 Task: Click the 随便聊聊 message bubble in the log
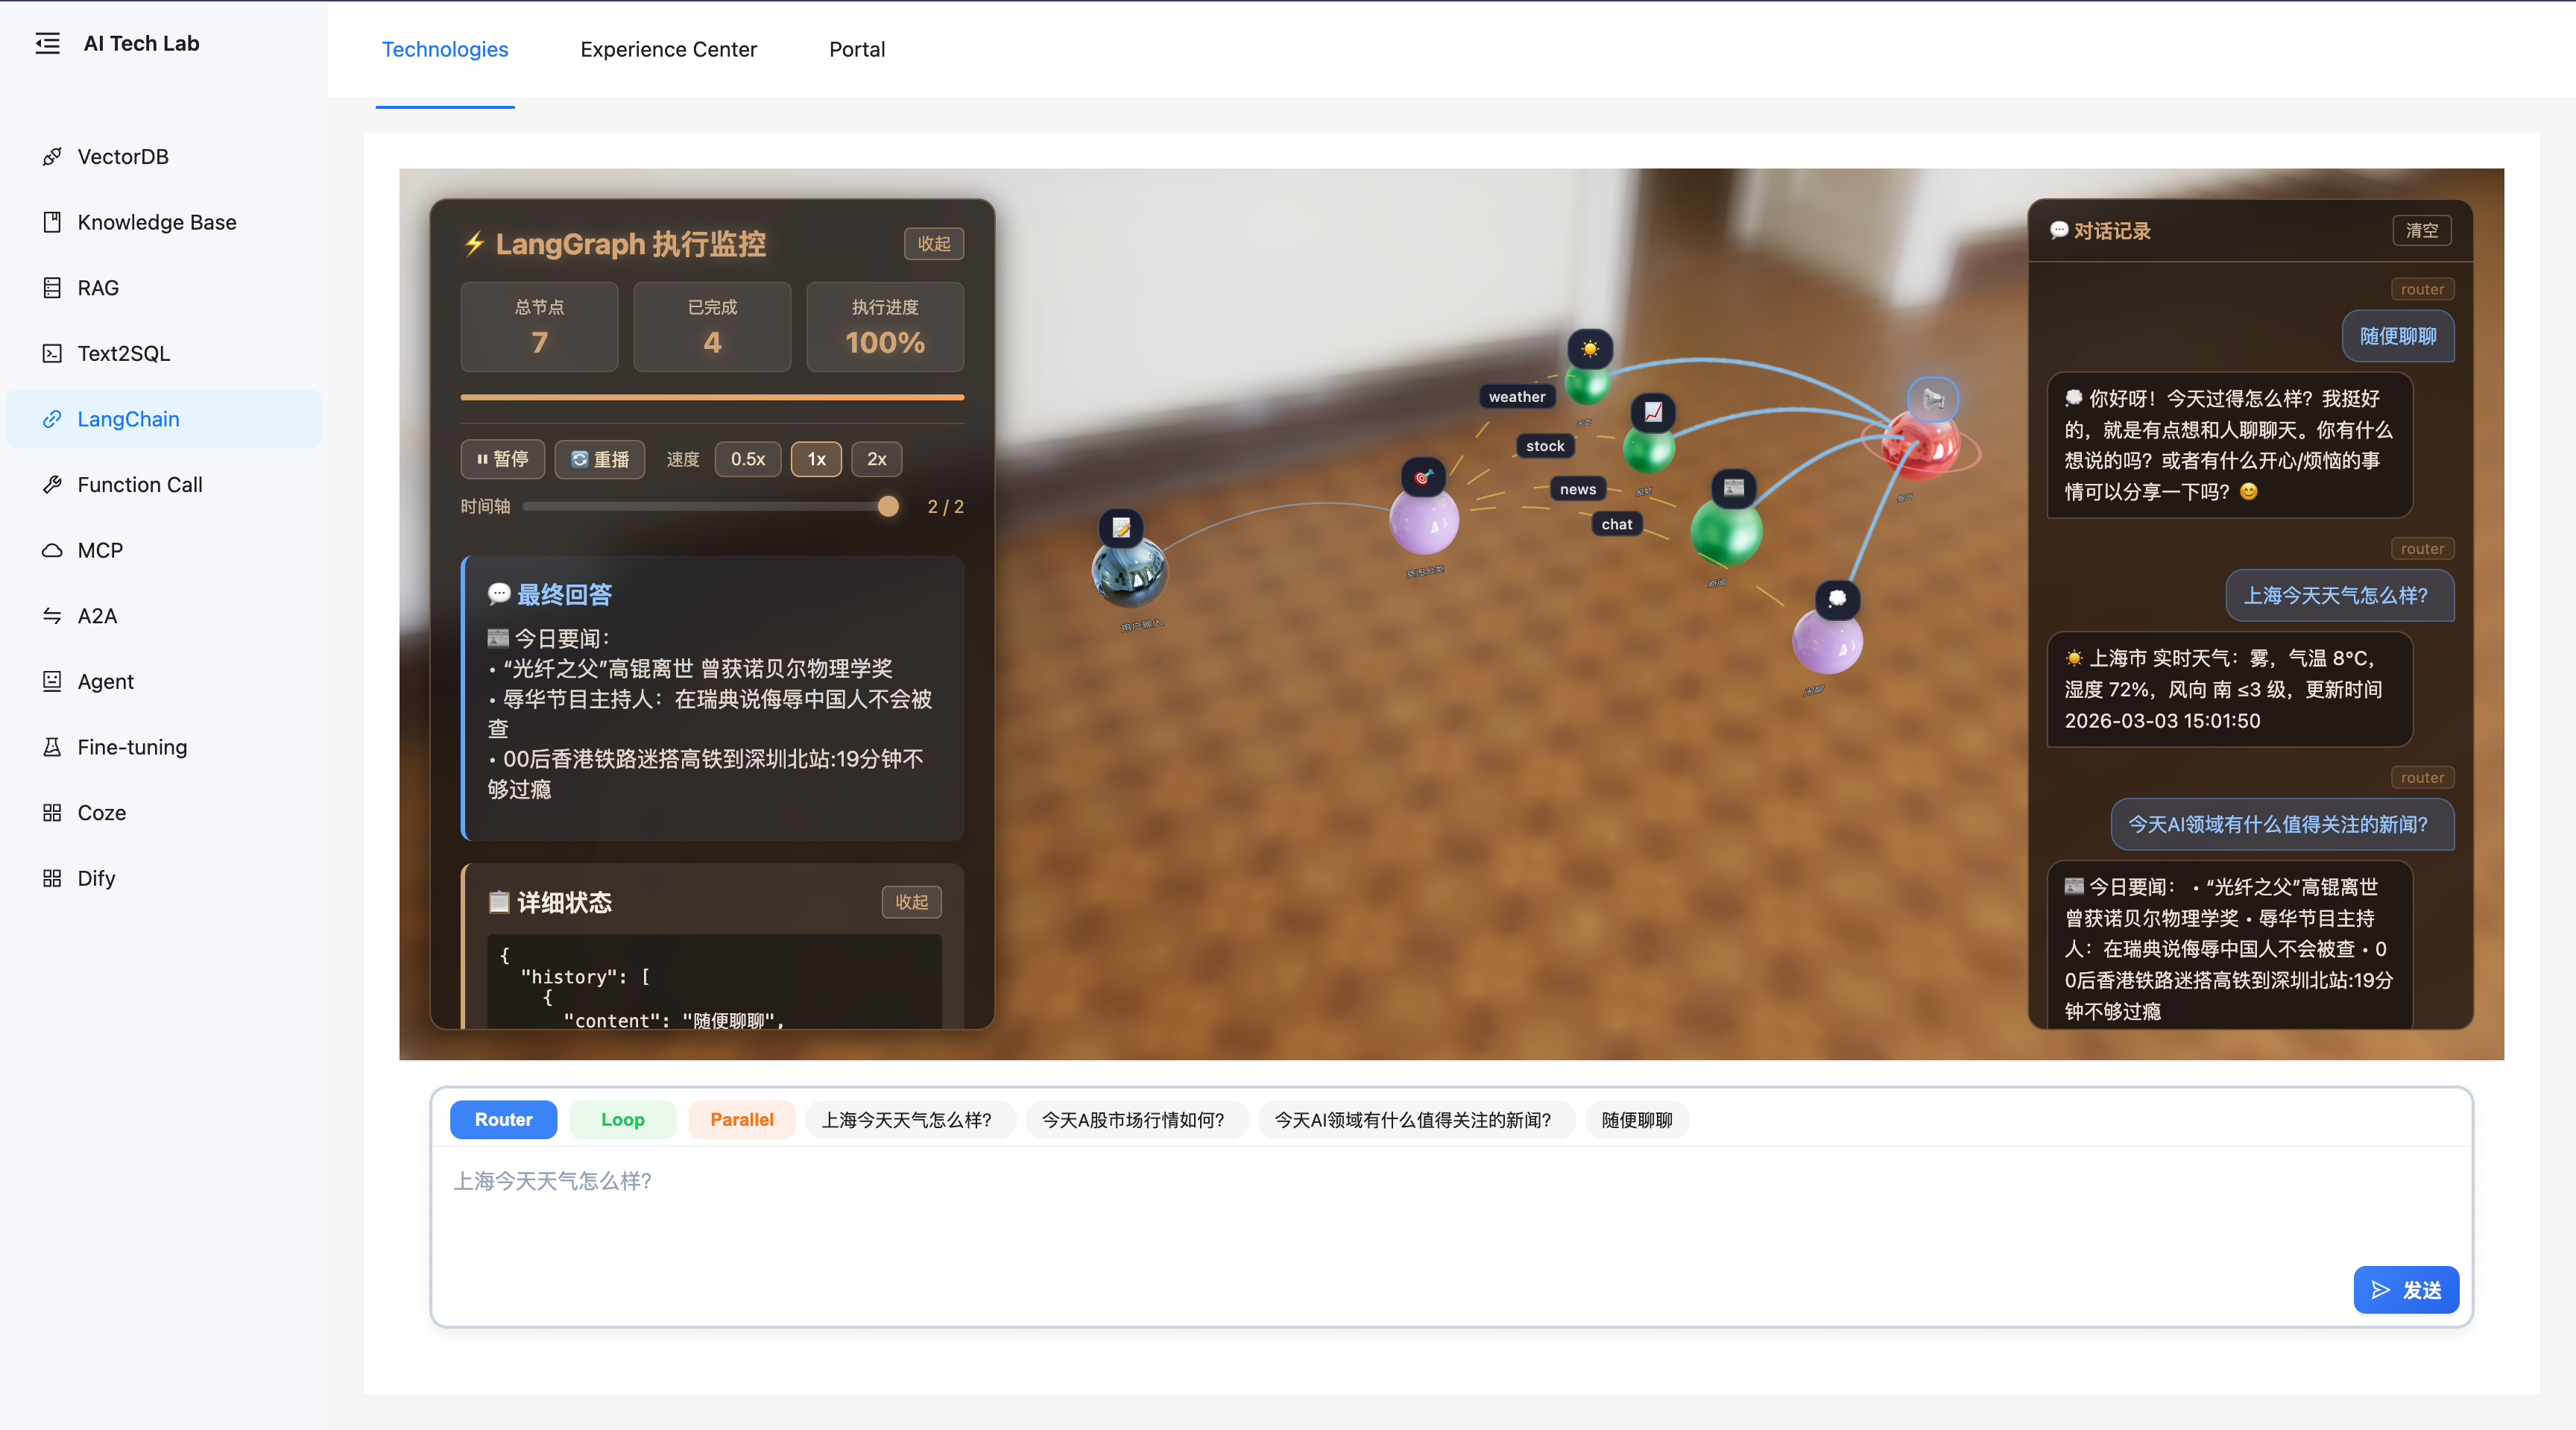pyautogui.click(x=2398, y=336)
